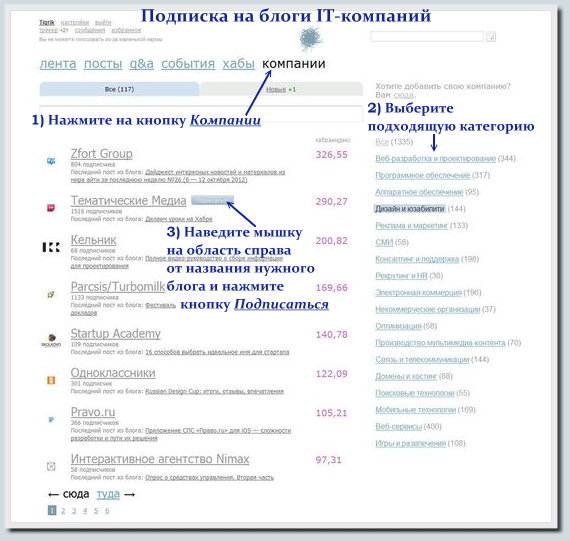The image size is (570, 541).
Task: Select Домены и хостинг category
Action: click(406, 376)
